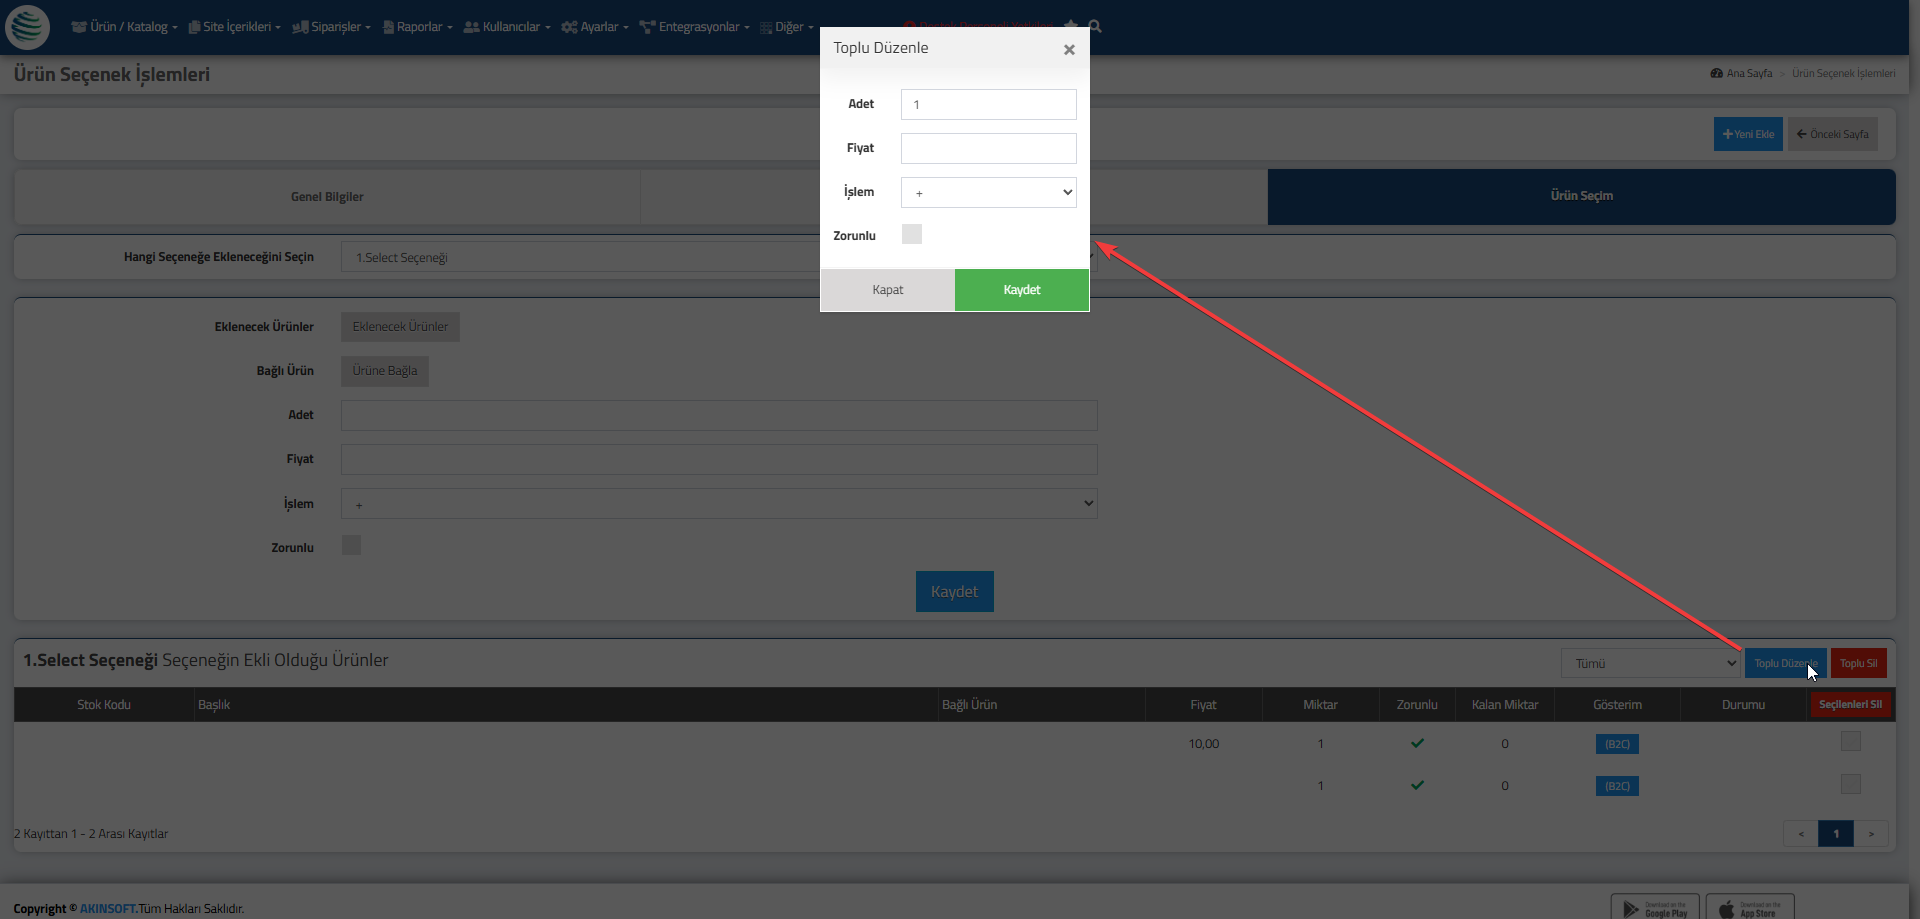Click the globe logo in the header

point(27,27)
